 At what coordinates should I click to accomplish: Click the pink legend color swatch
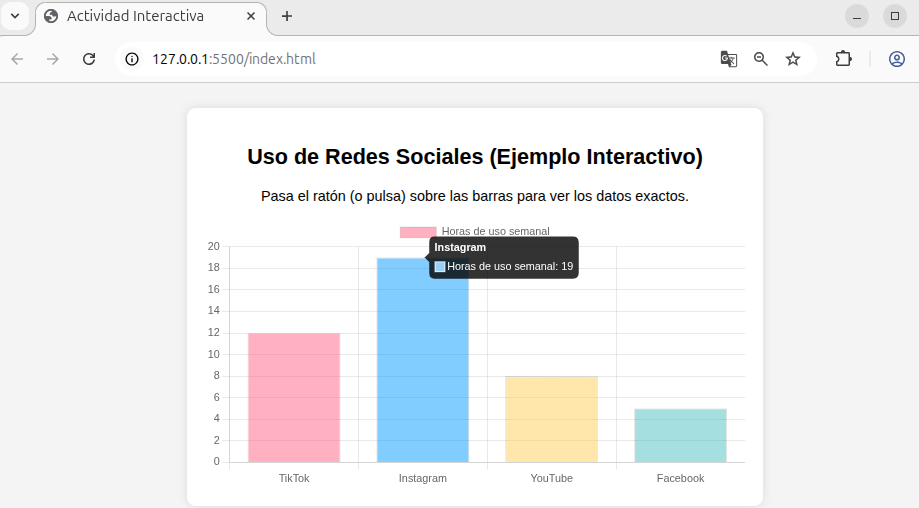pos(418,231)
